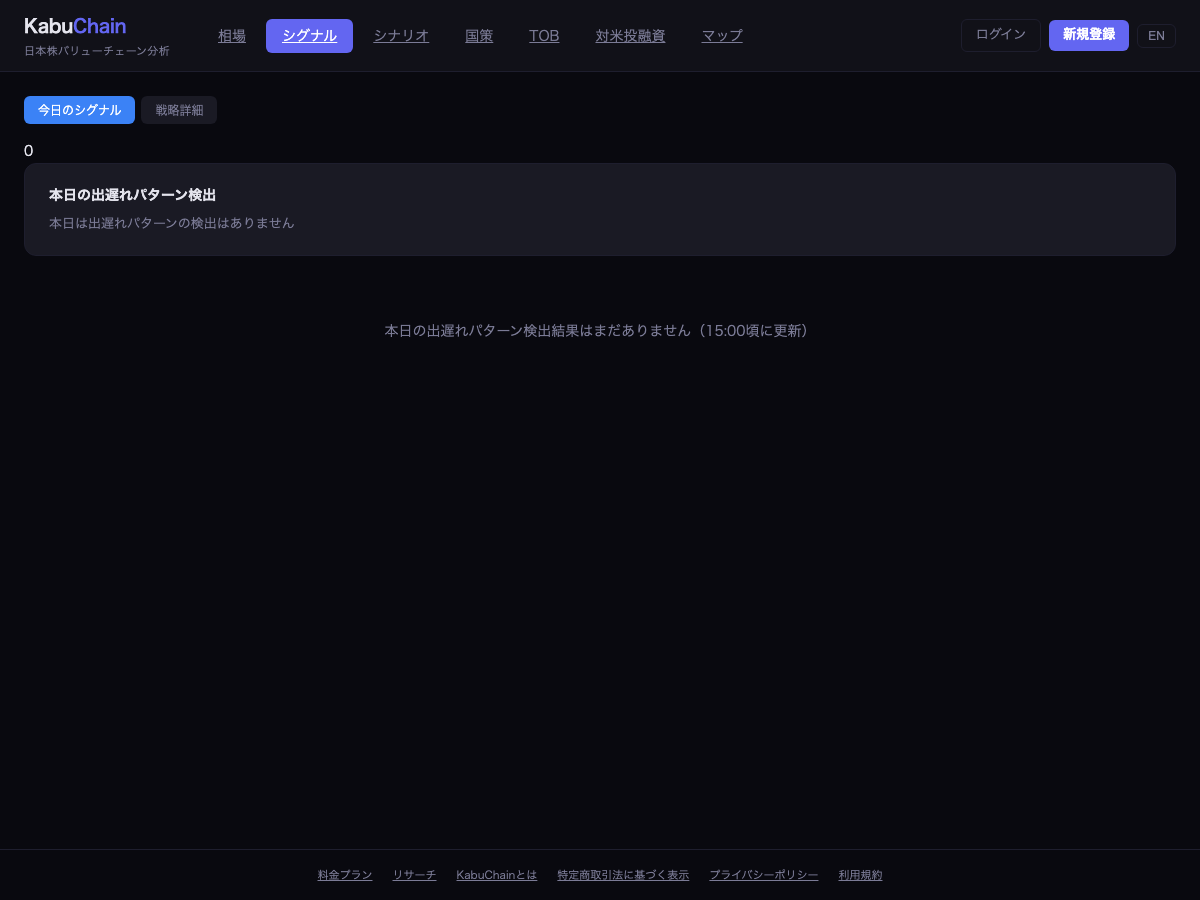Viewport: 1200px width, 900px height.
Task: View the 特定商取引法に基づく表示 link
Action: coord(623,875)
